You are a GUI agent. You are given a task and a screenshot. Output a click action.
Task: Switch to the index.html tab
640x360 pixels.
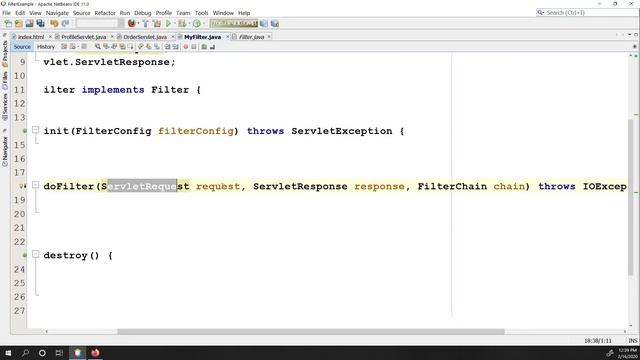[x=31, y=37]
